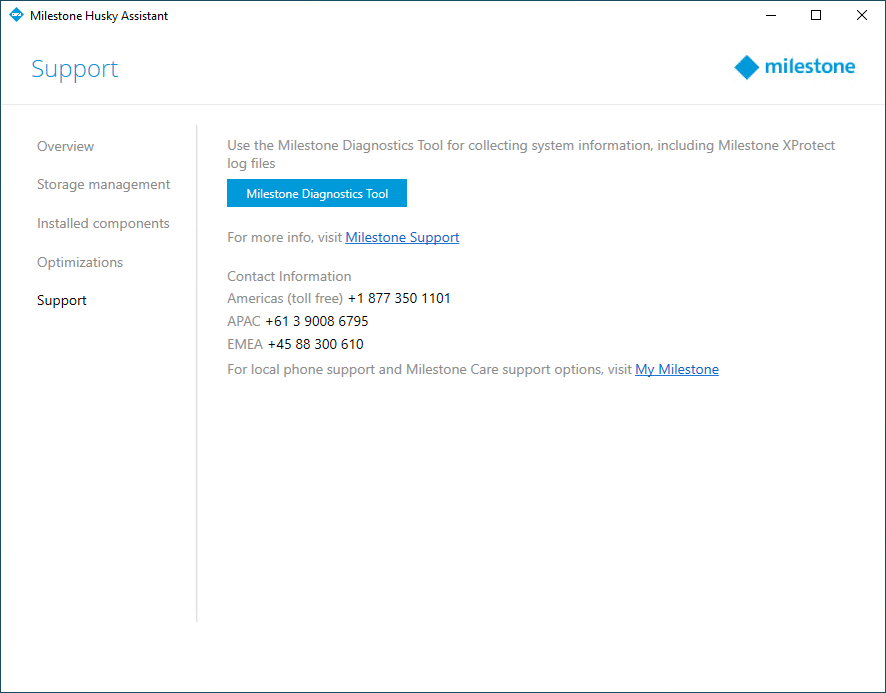Open the My Milestone link
Image resolution: width=886 pixels, height=693 pixels.
point(677,369)
